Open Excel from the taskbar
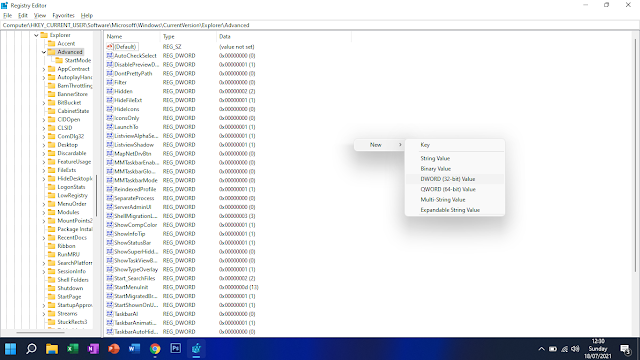The width and height of the screenshot is (640, 360). click(x=73, y=349)
